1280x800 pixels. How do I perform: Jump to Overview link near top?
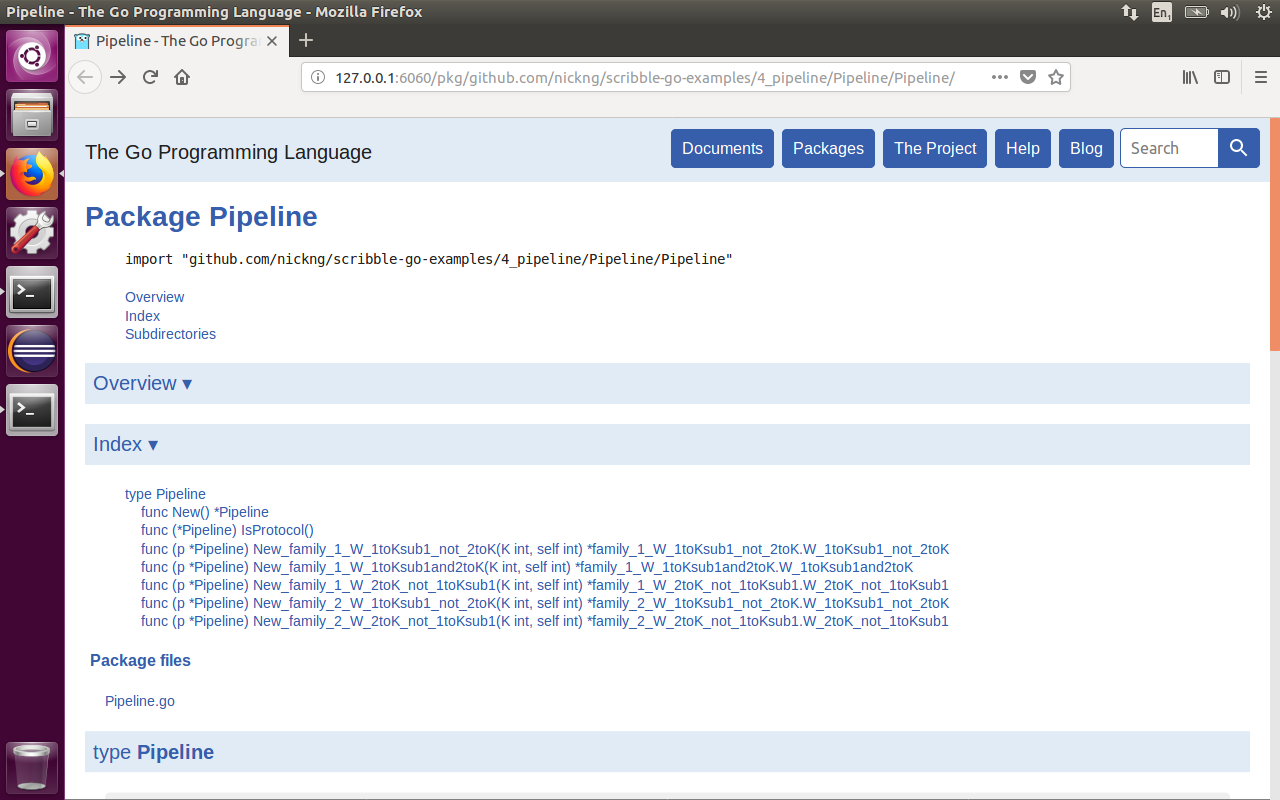click(x=154, y=297)
